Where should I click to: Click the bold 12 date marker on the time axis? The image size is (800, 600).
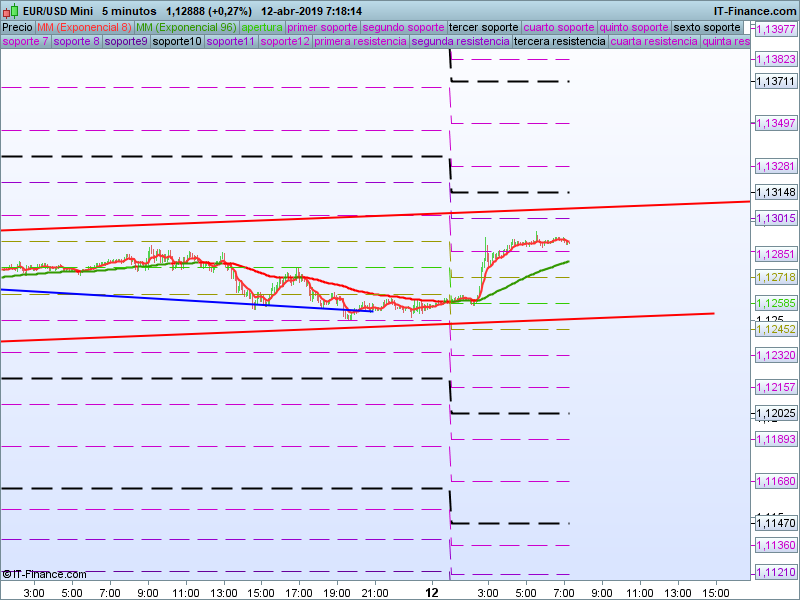pyautogui.click(x=432, y=592)
